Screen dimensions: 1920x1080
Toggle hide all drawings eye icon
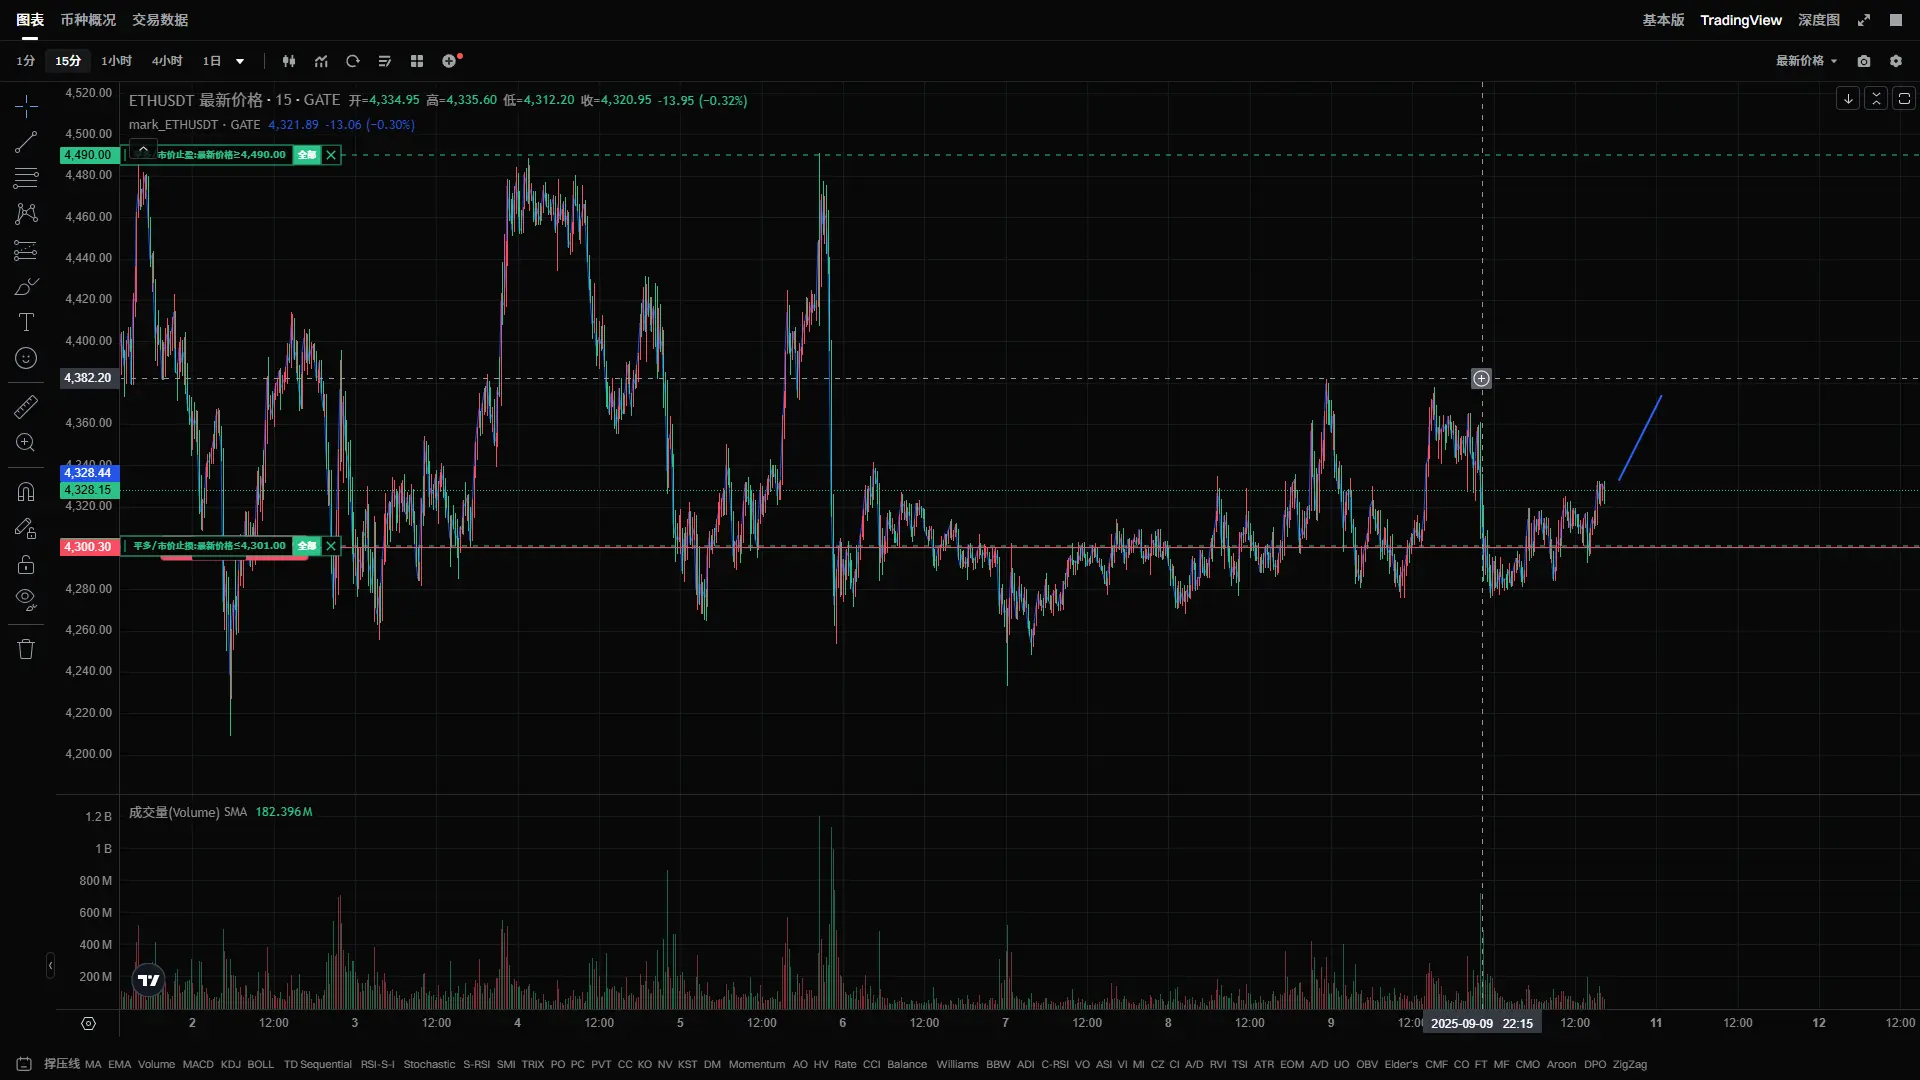tap(26, 600)
